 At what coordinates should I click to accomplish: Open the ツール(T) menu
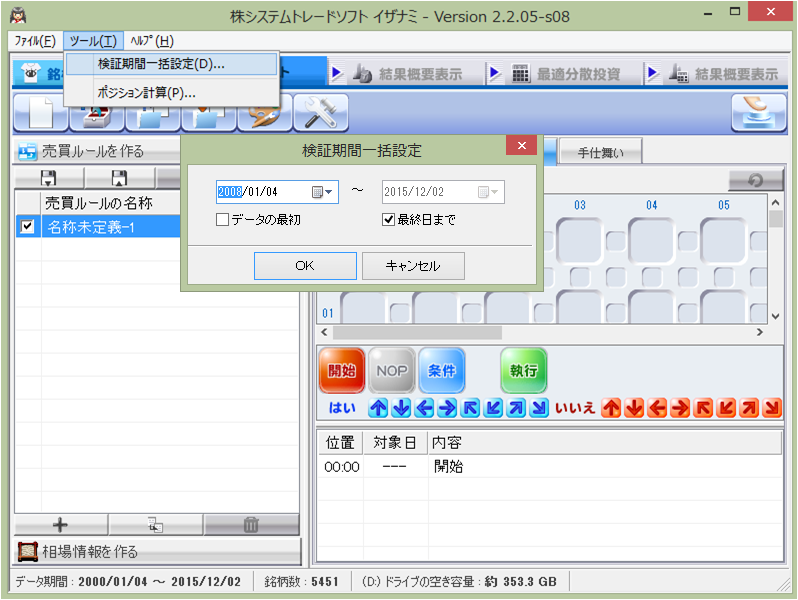[x=93, y=41]
